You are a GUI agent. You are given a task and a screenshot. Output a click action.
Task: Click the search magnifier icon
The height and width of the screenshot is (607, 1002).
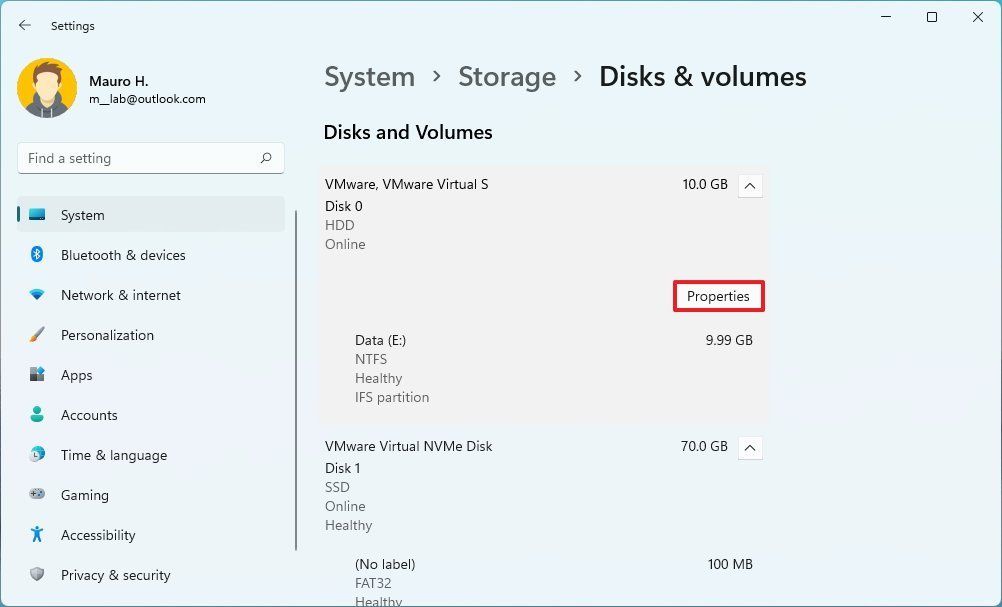tap(266, 158)
